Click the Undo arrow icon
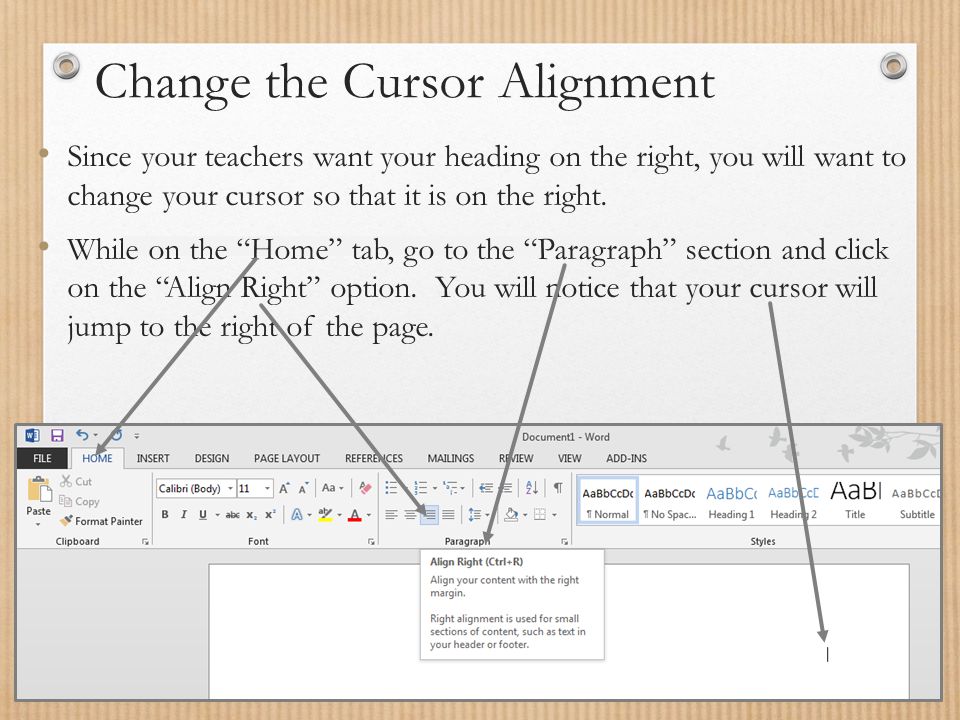The width and height of the screenshot is (960, 720). pos(82,435)
